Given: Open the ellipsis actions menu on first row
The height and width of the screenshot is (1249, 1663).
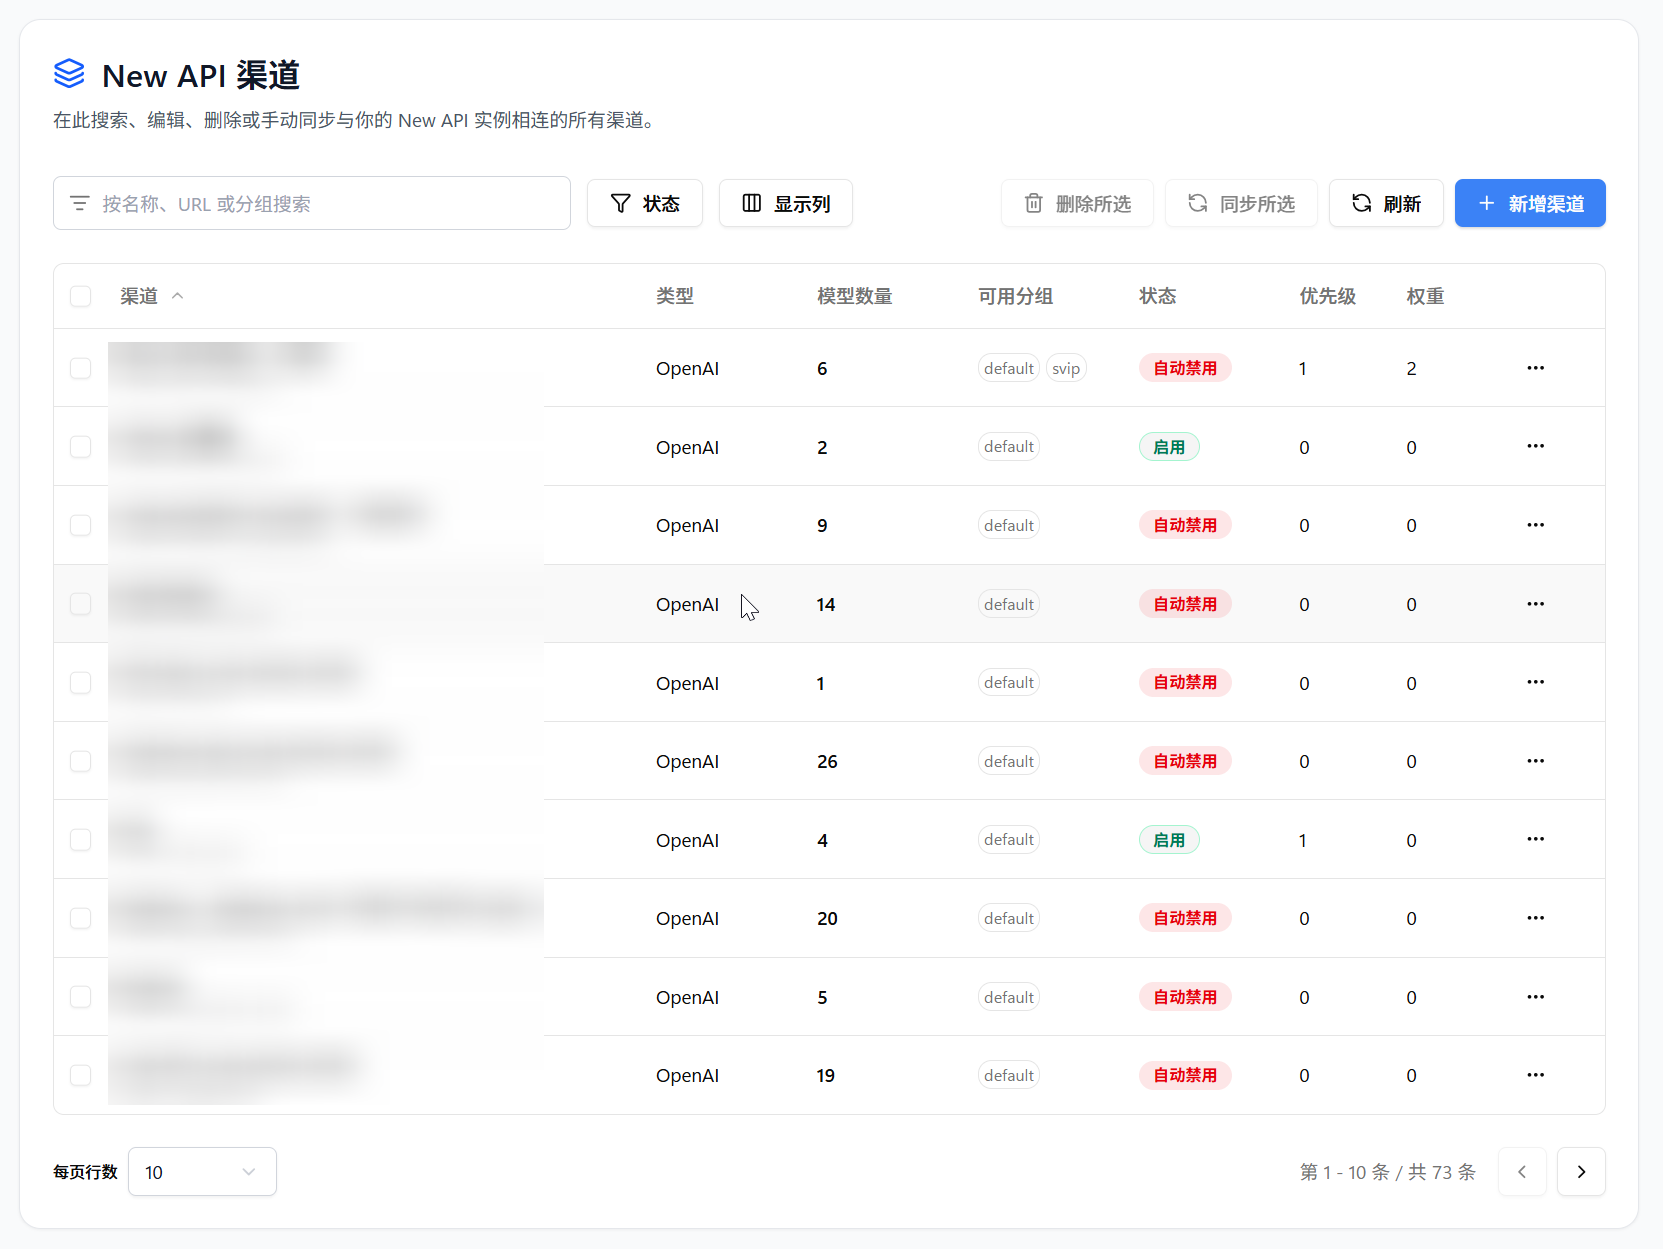Looking at the screenshot, I should pyautogui.click(x=1536, y=368).
